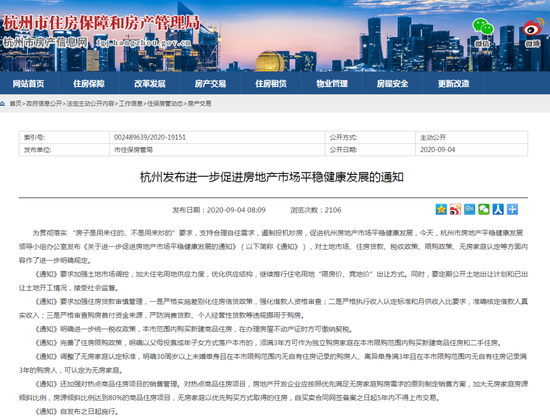Click the line 《通知》自发布之日起施行

[76, 411]
